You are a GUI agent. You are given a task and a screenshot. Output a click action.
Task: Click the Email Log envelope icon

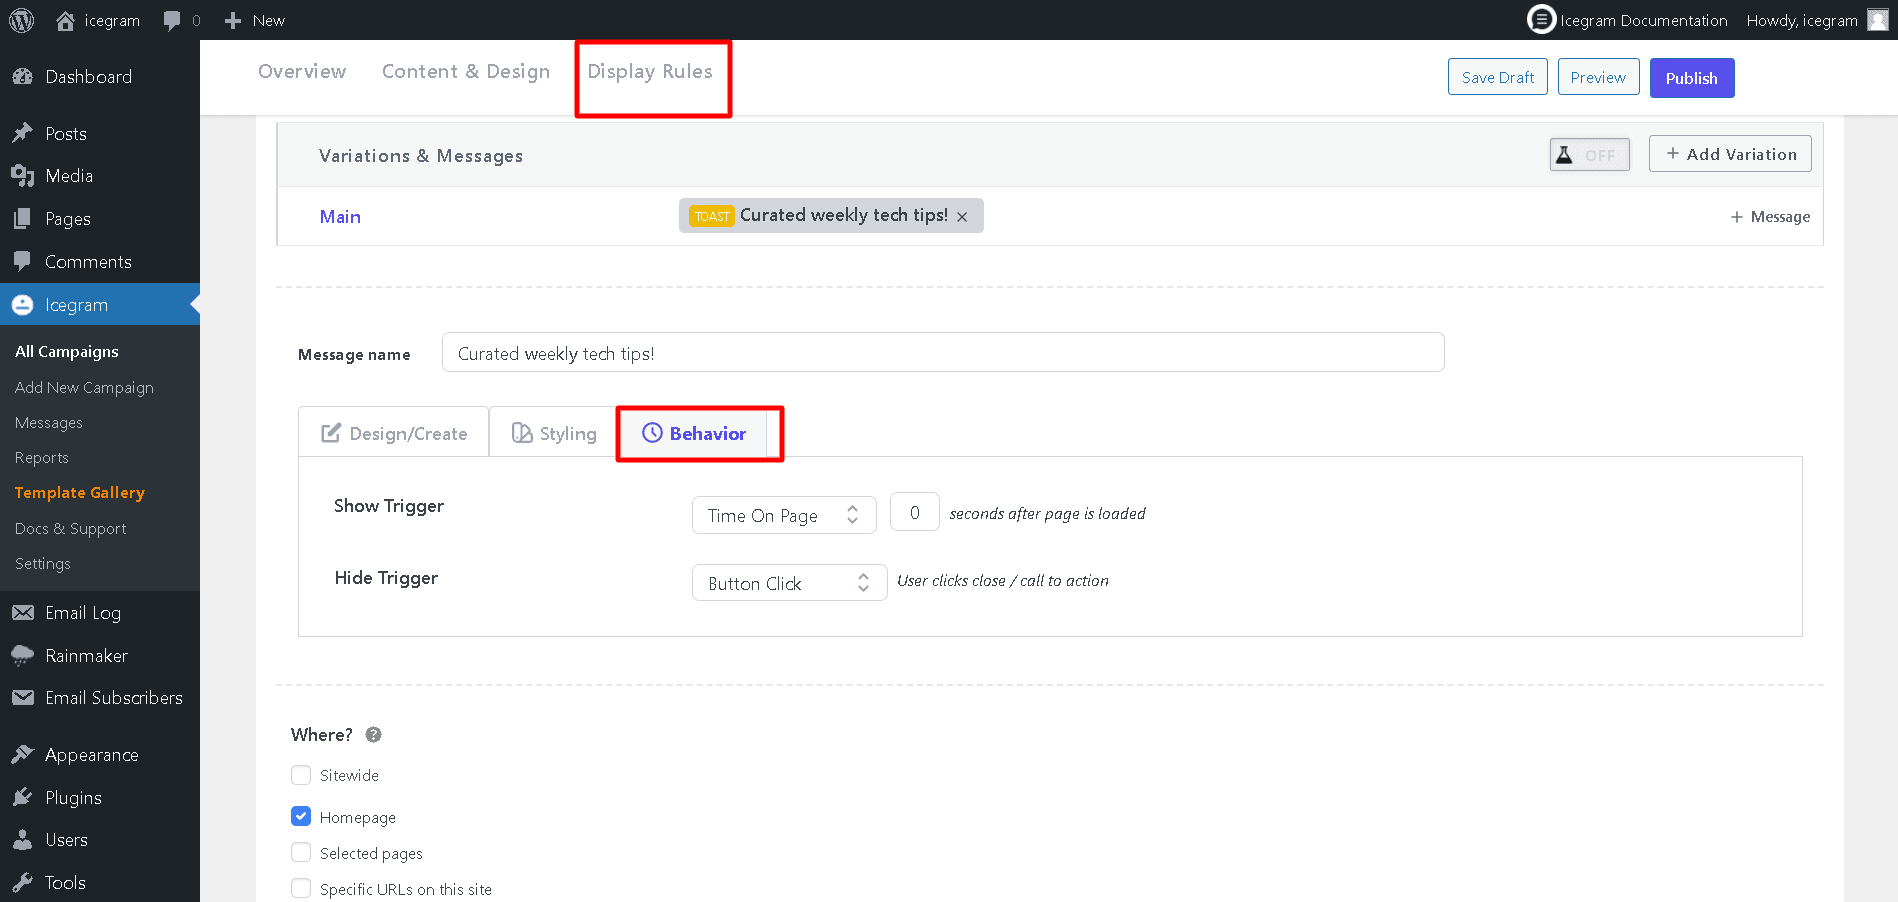pos(23,613)
